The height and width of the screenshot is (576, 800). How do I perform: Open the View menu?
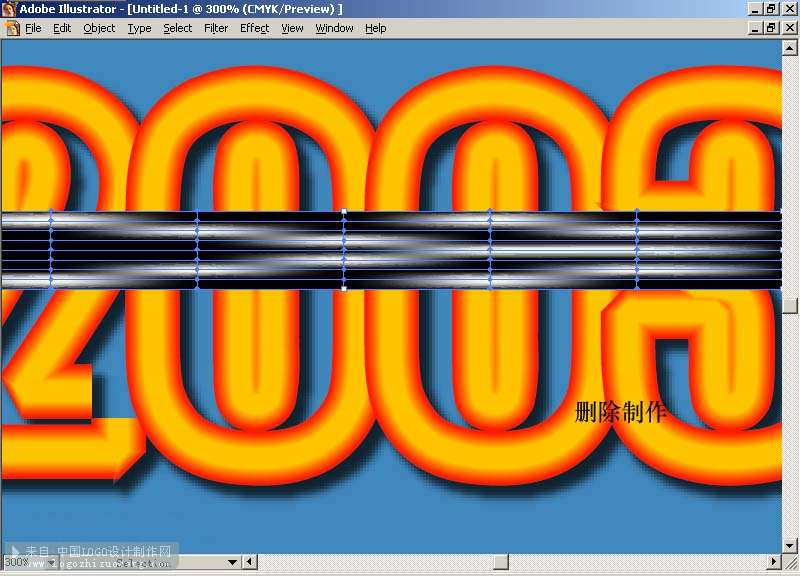tap(292, 28)
